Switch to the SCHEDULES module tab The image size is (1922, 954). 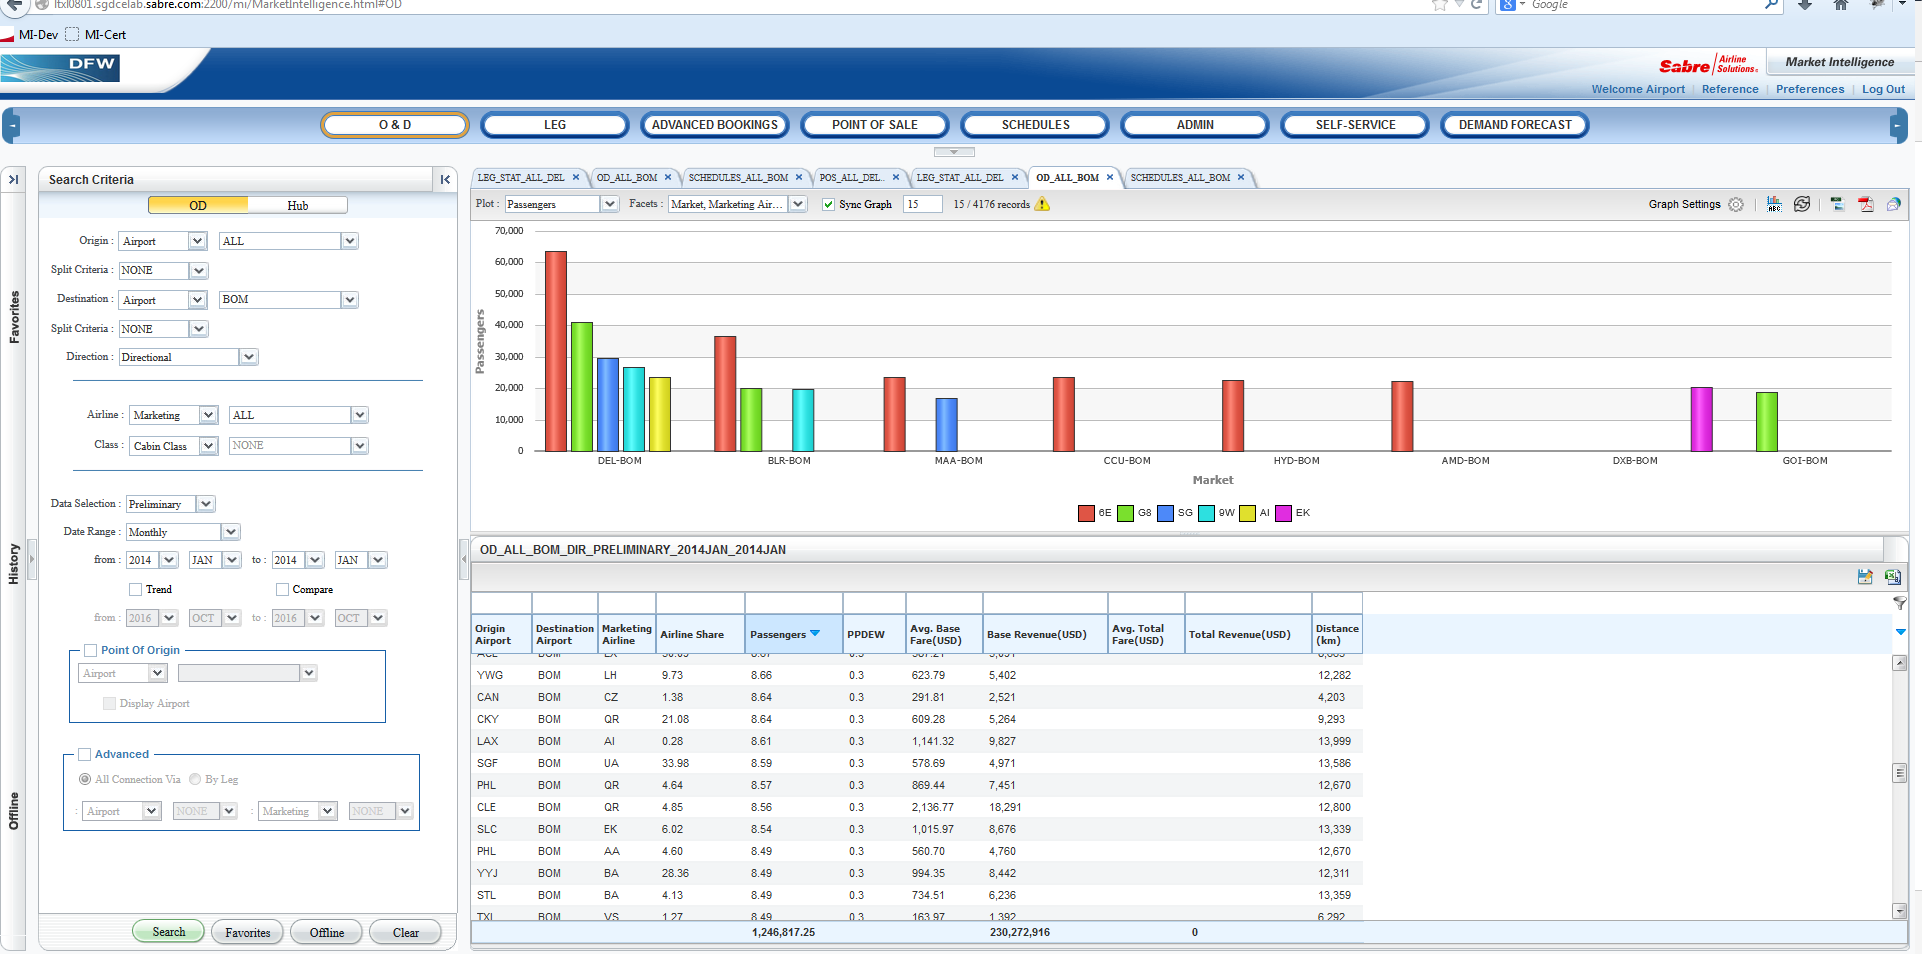tap(1035, 125)
